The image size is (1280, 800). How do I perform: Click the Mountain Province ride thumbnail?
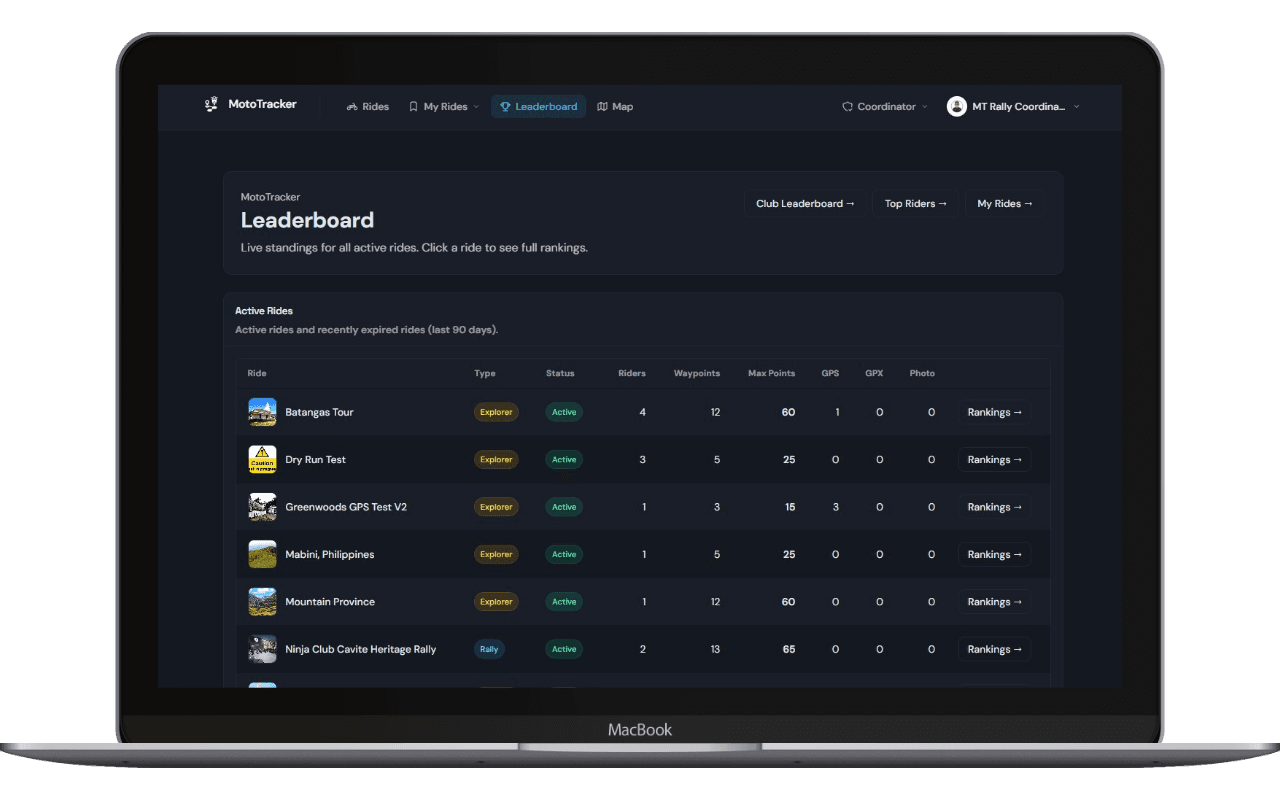tap(262, 601)
